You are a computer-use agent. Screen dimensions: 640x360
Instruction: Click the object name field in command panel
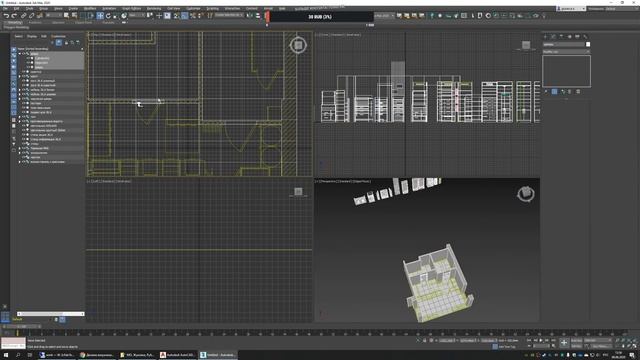point(564,44)
